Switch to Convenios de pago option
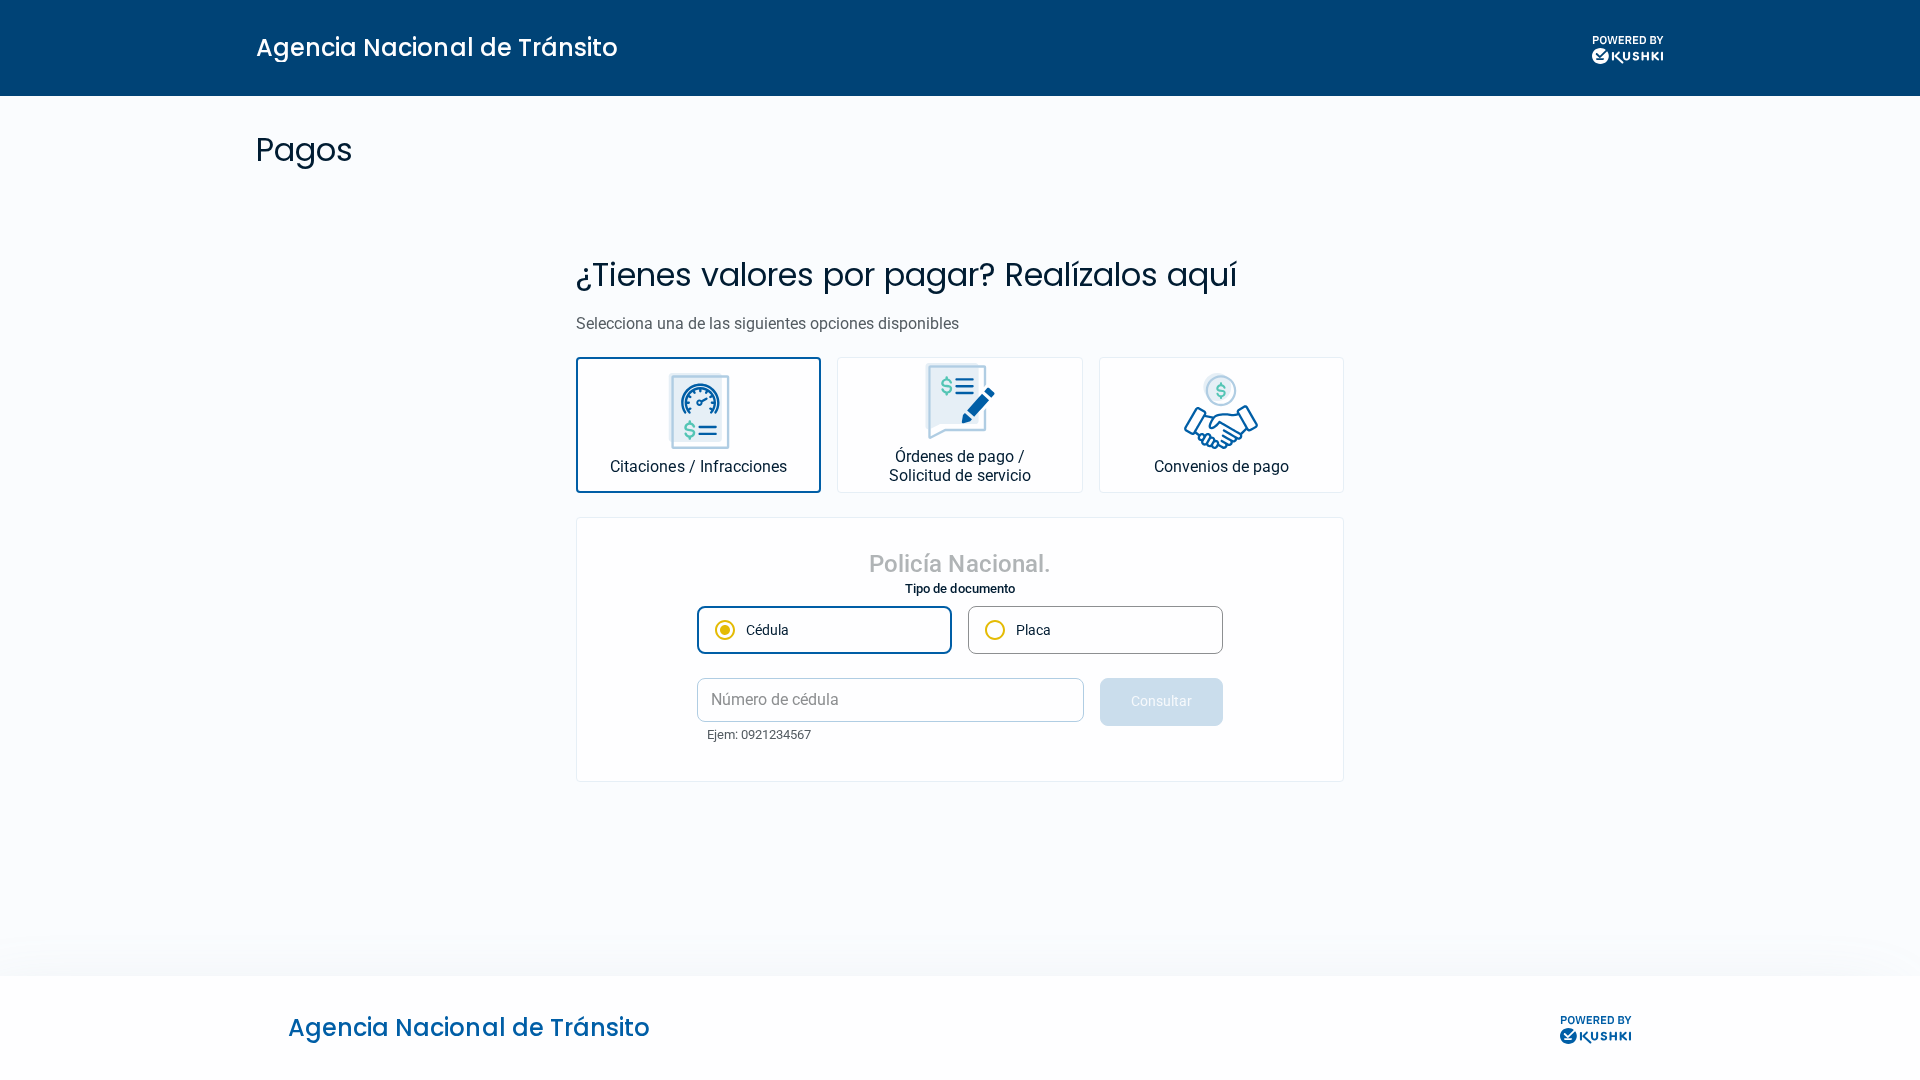This screenshot has width=1920, height=1080. (1221, 425)
